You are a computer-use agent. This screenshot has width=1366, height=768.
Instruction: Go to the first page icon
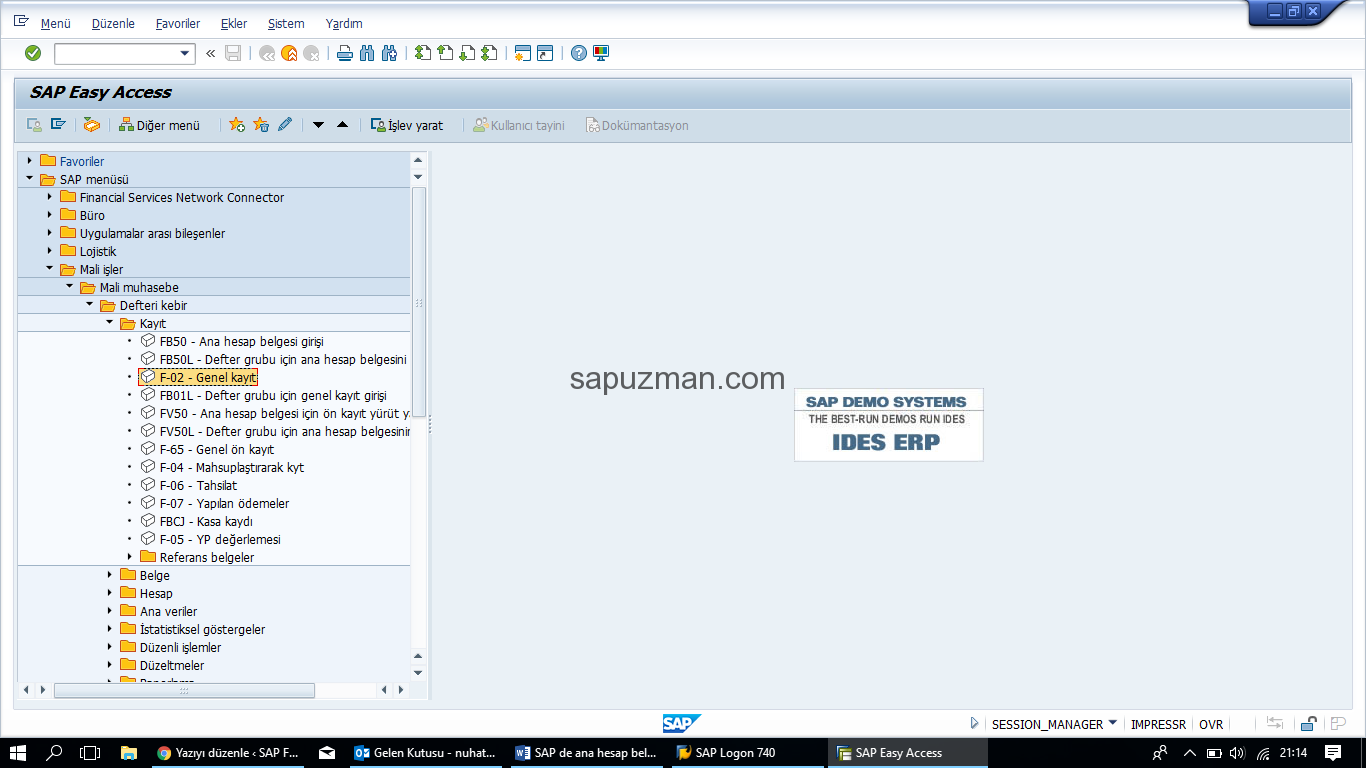click(423, 53)
